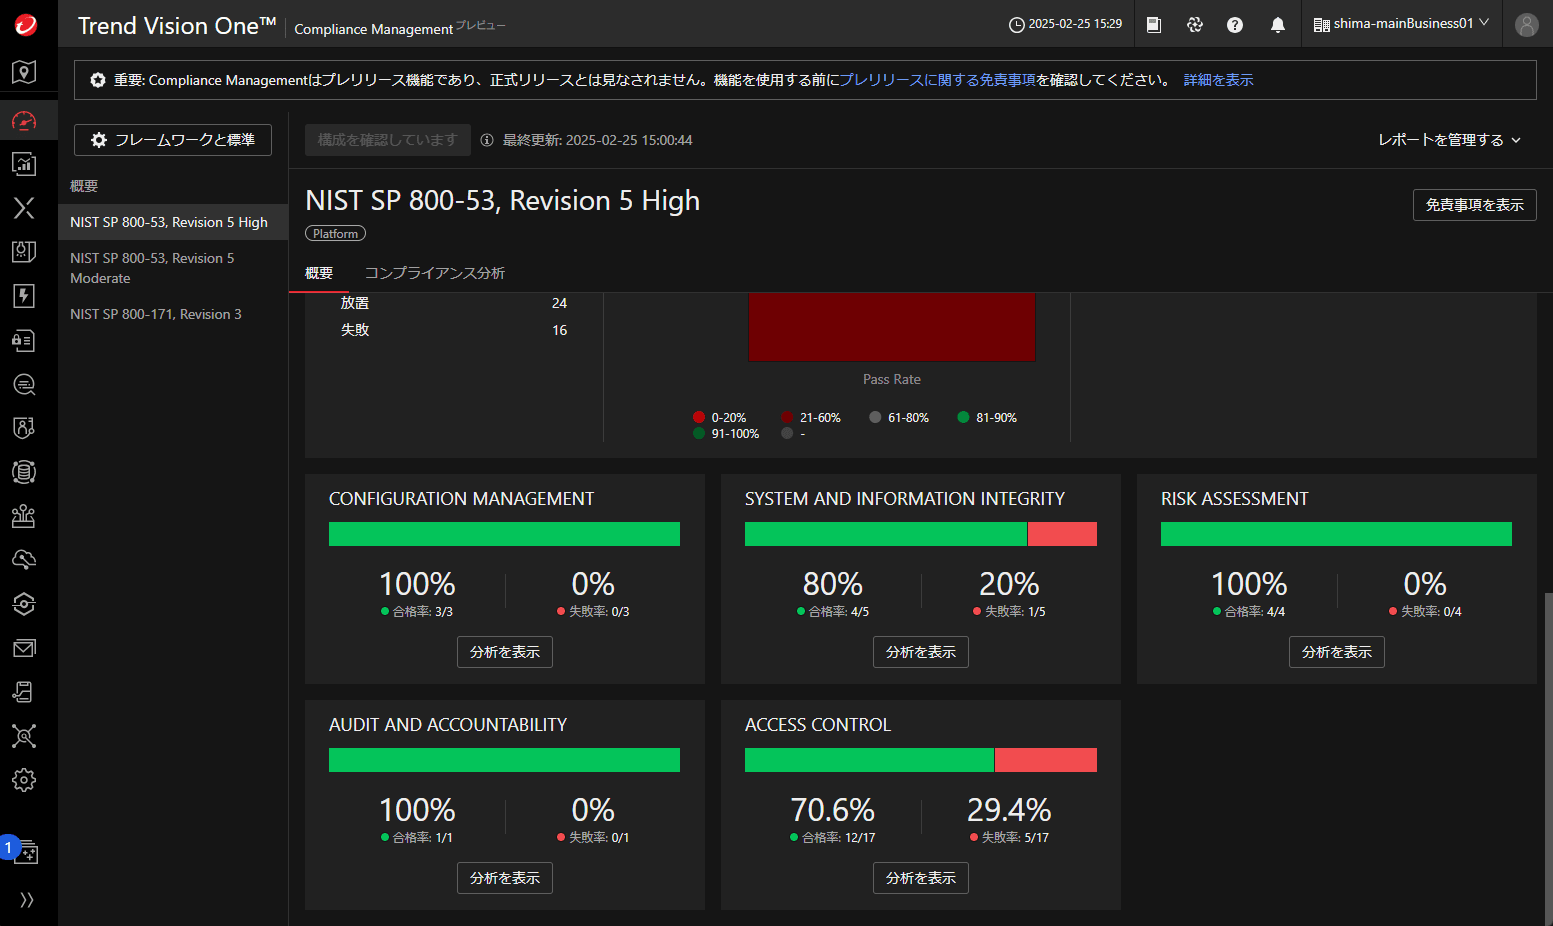Open the map-pin sidebar icon

24,72
